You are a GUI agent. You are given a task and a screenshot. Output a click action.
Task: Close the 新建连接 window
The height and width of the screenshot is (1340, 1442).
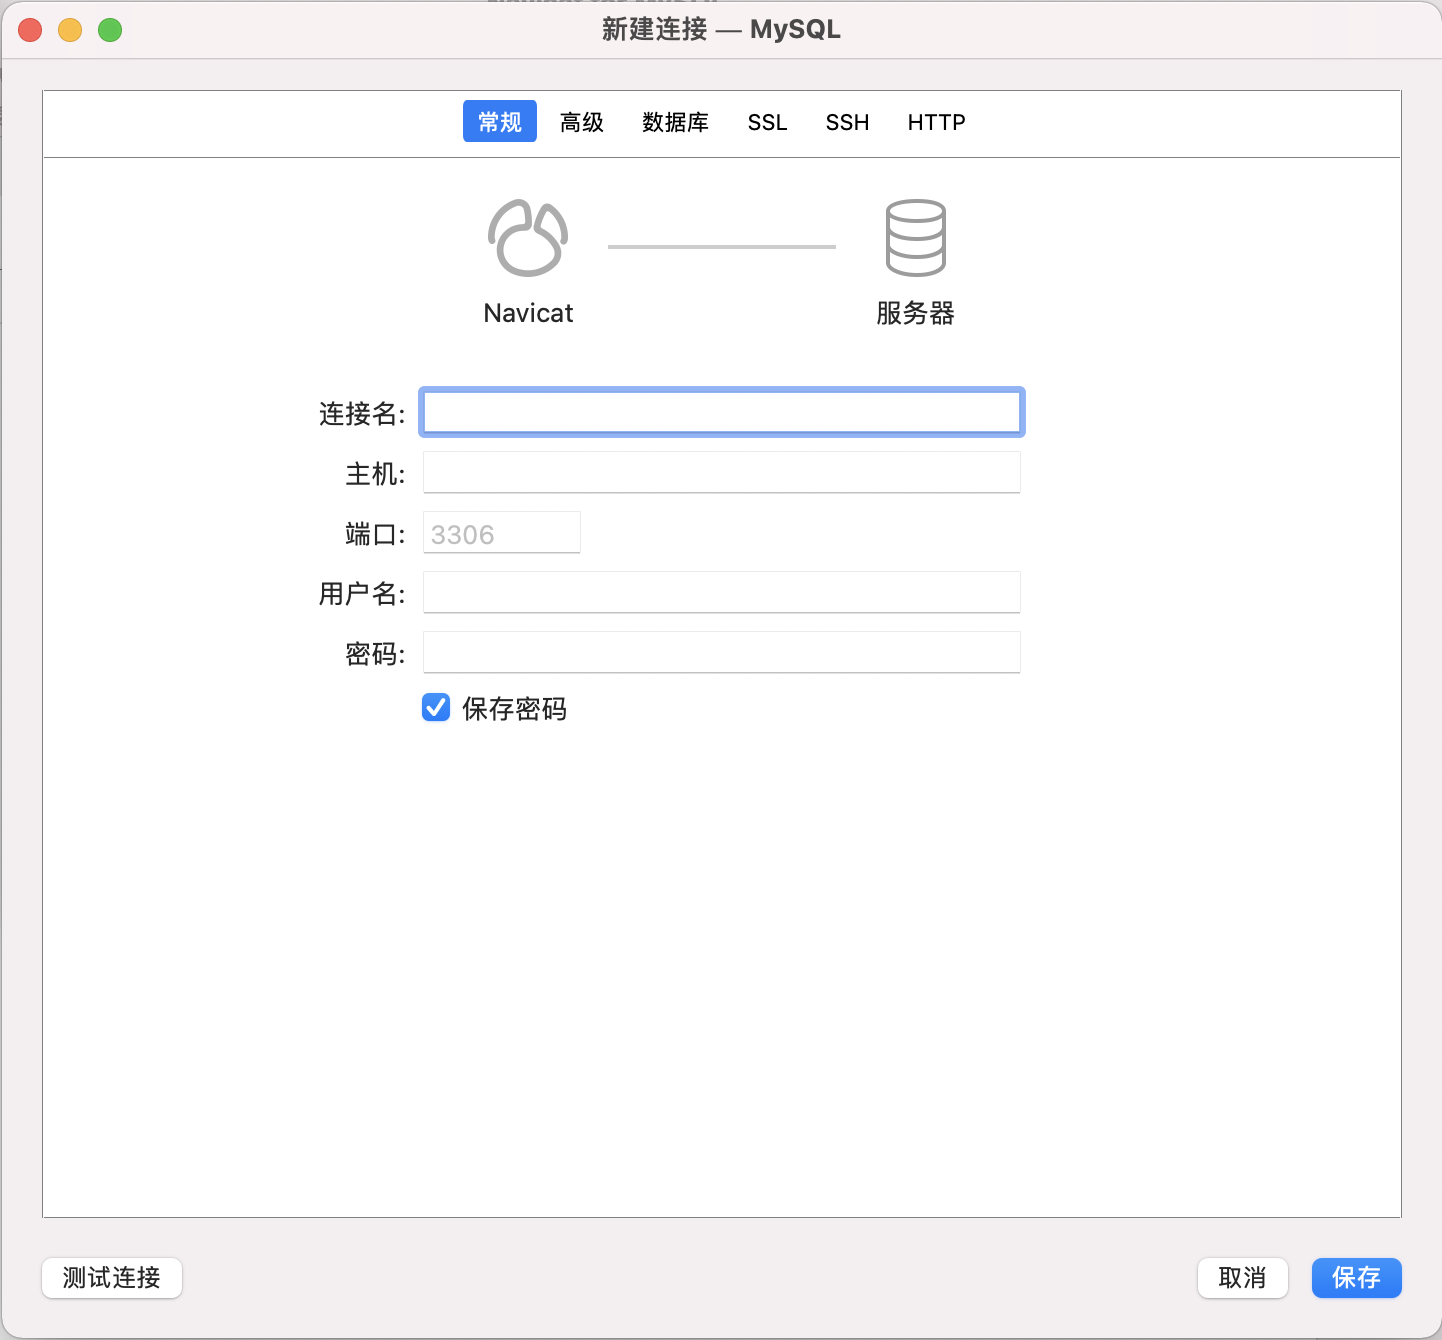pos(30,30)
